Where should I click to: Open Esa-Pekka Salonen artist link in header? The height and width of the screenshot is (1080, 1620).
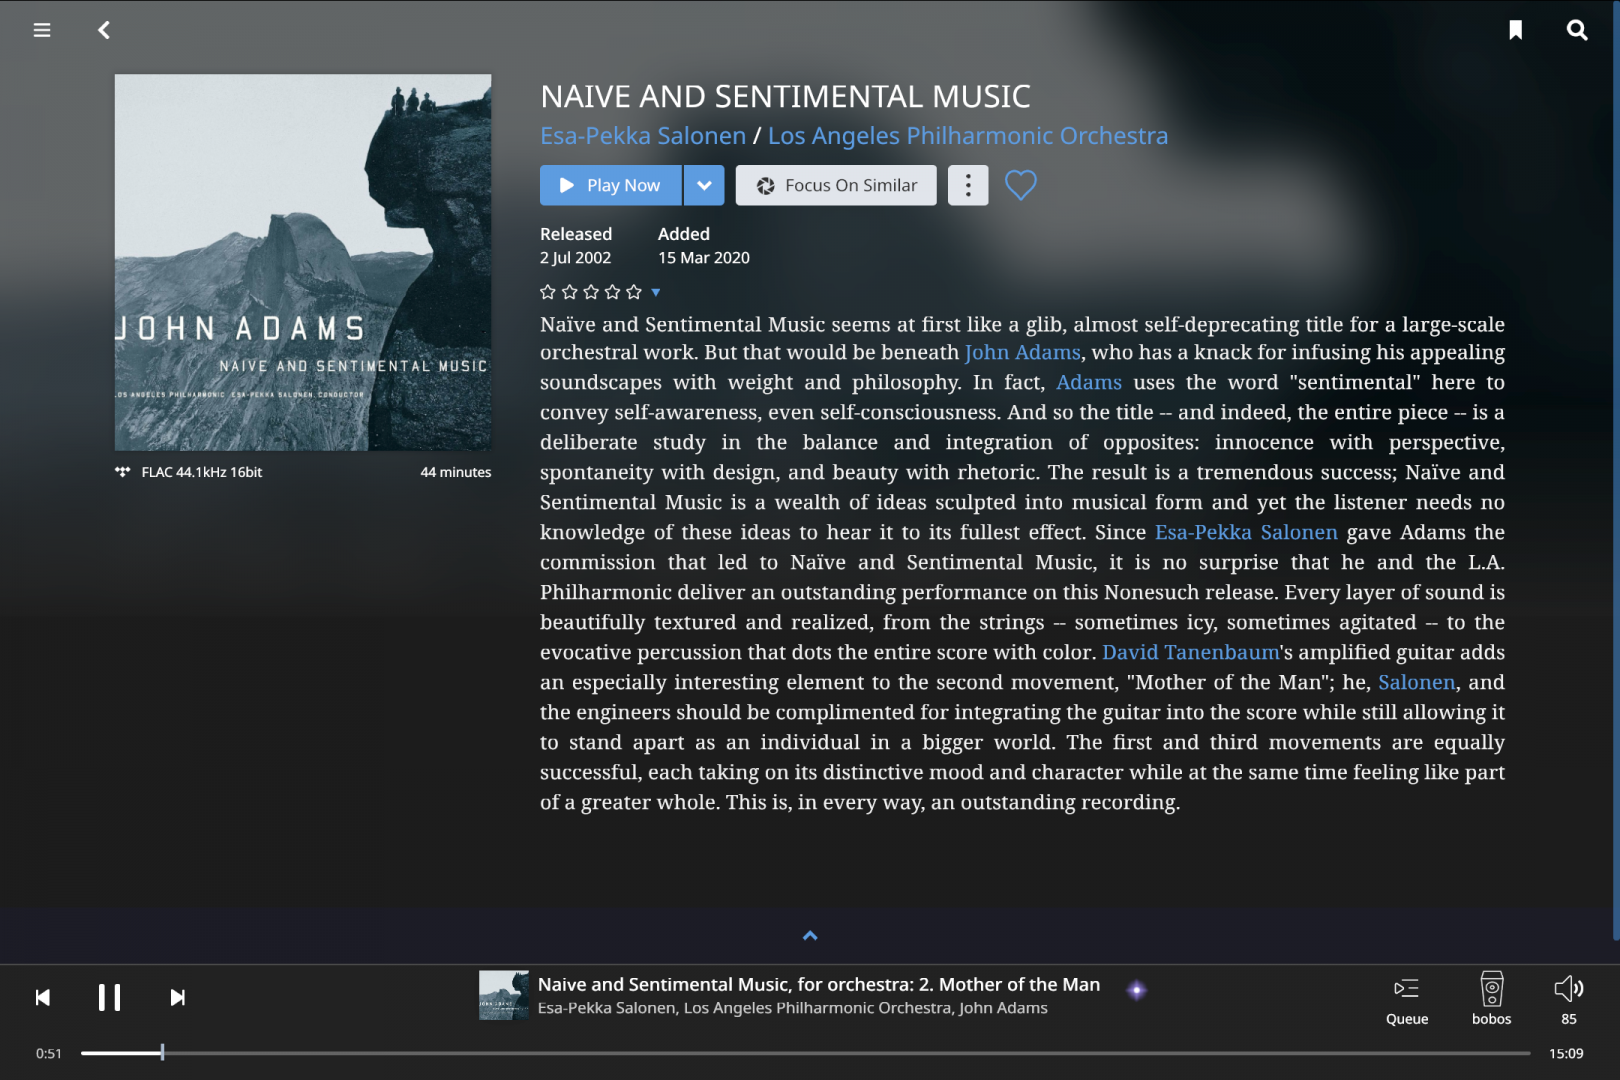point(643,136)
